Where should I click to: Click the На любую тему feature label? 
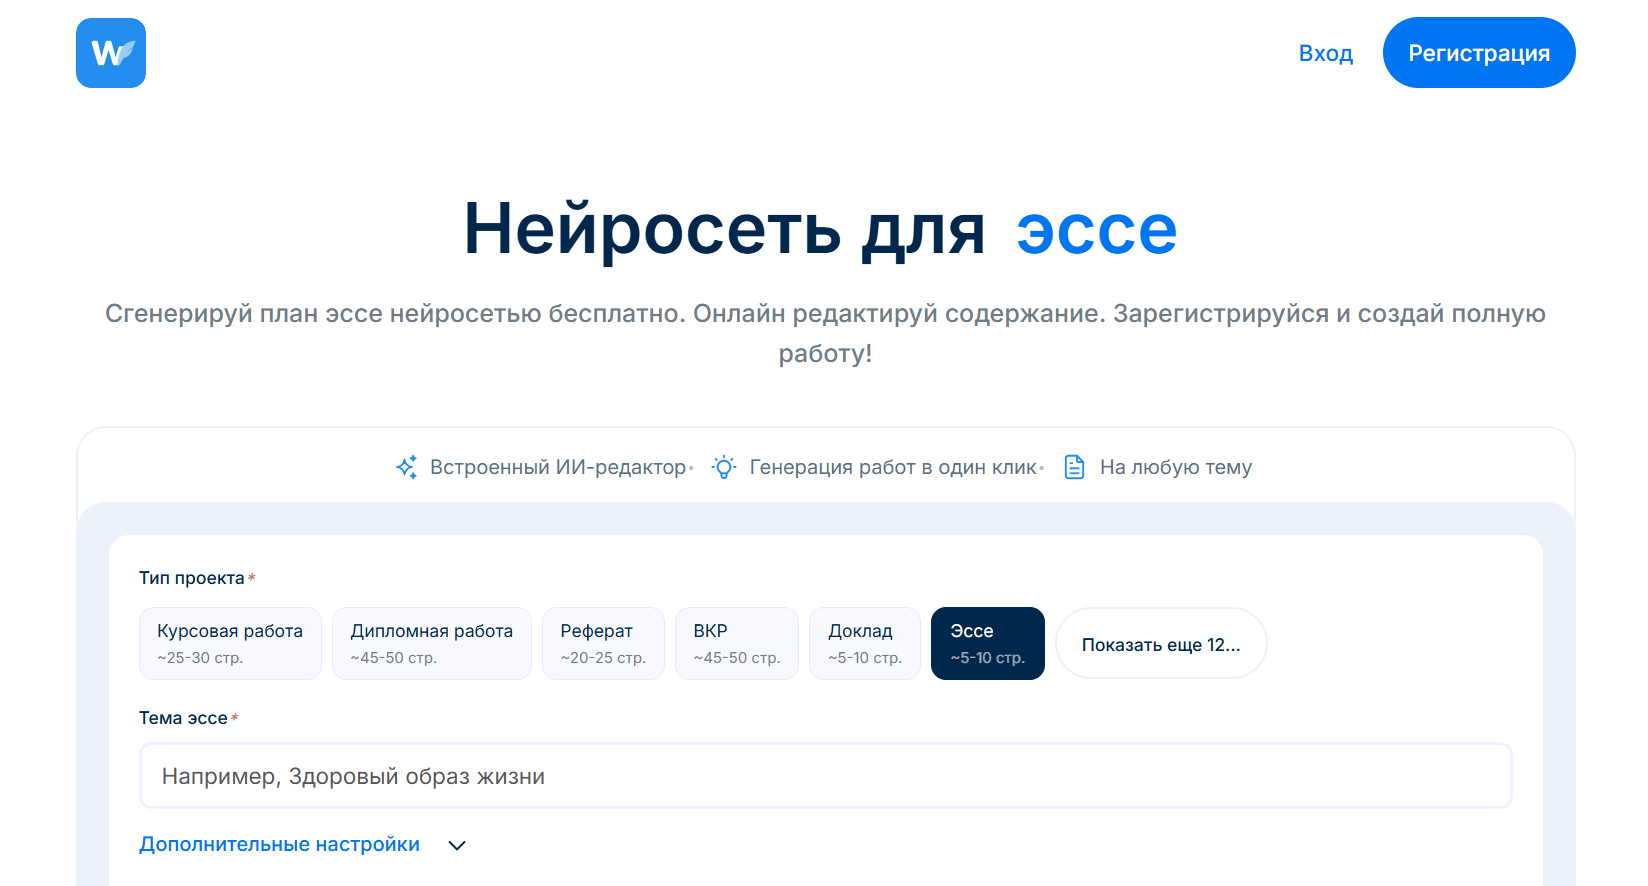(1175, 467)
